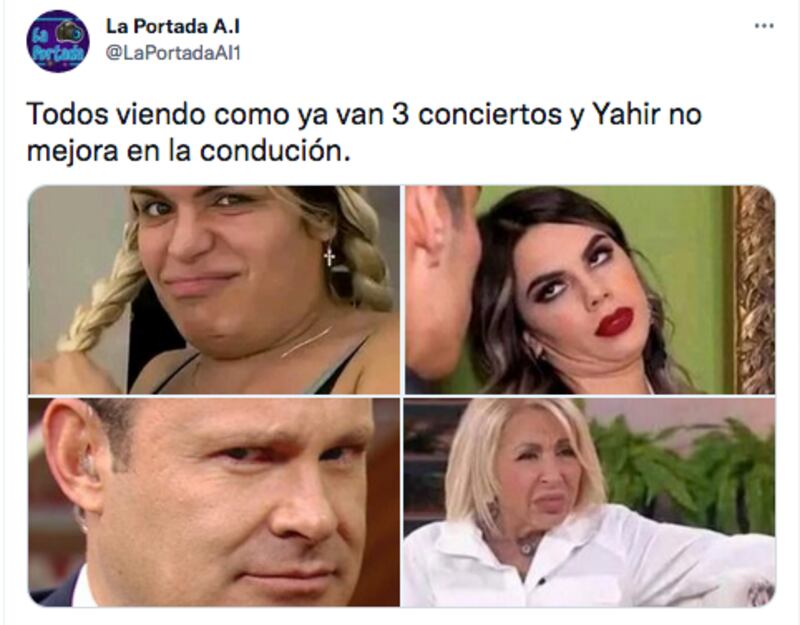The width and height of the screenshot is (800, 625).
Task: Click the camera graphic inside the profile avatar
Action: pos(70,32)
